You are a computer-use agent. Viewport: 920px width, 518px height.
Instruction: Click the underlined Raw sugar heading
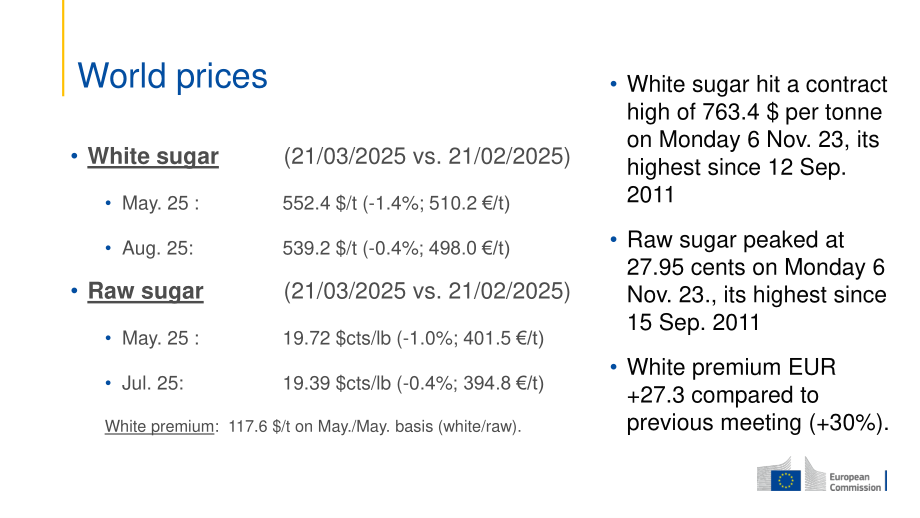click(146, 292)
